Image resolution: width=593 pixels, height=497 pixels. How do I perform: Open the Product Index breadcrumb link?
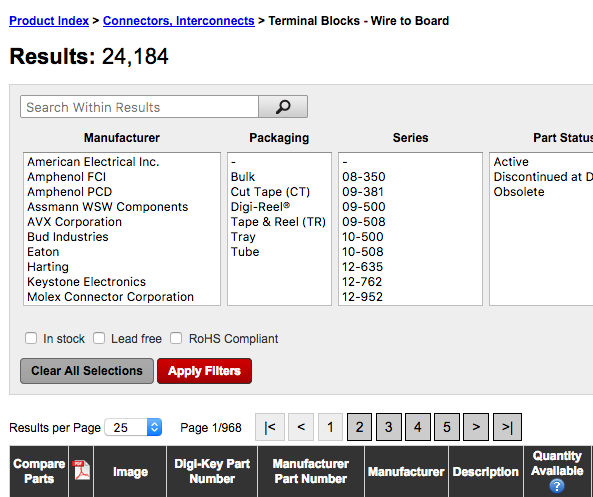click(49, 20)
